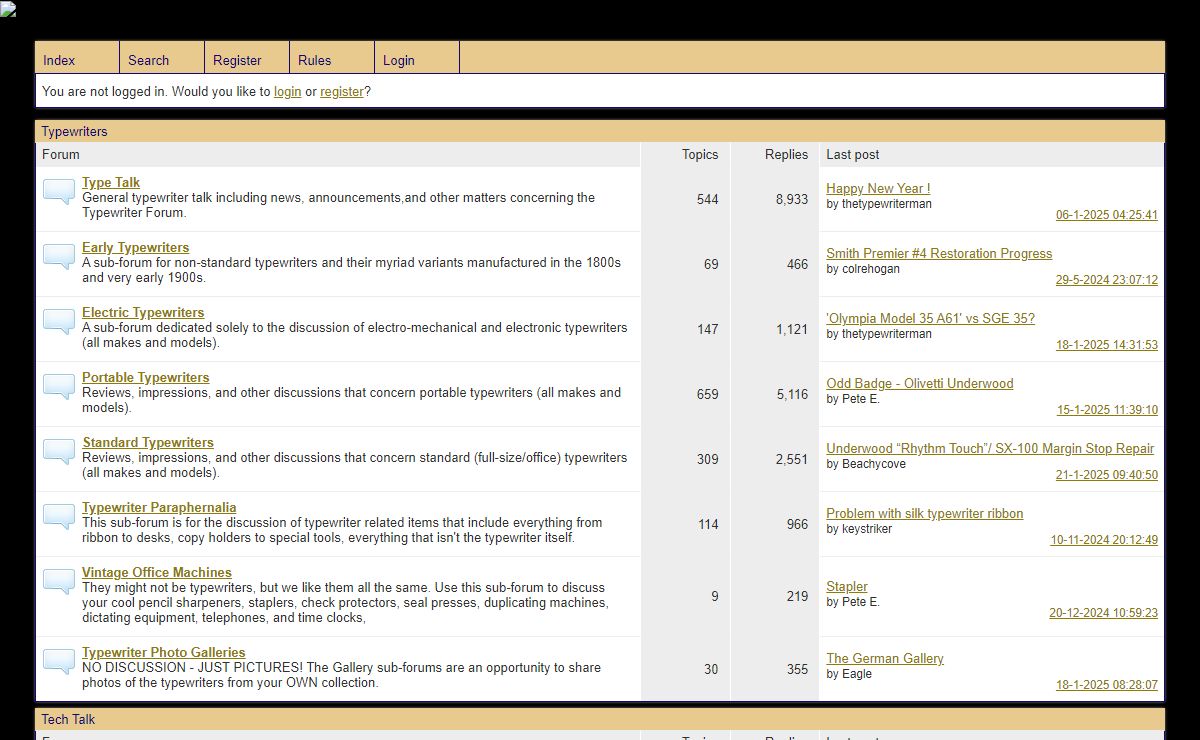Open "'Olympia Model 35 A61' vs SGE 35?" post
Screen dimensions: 1200x740
tap(930, 318)
